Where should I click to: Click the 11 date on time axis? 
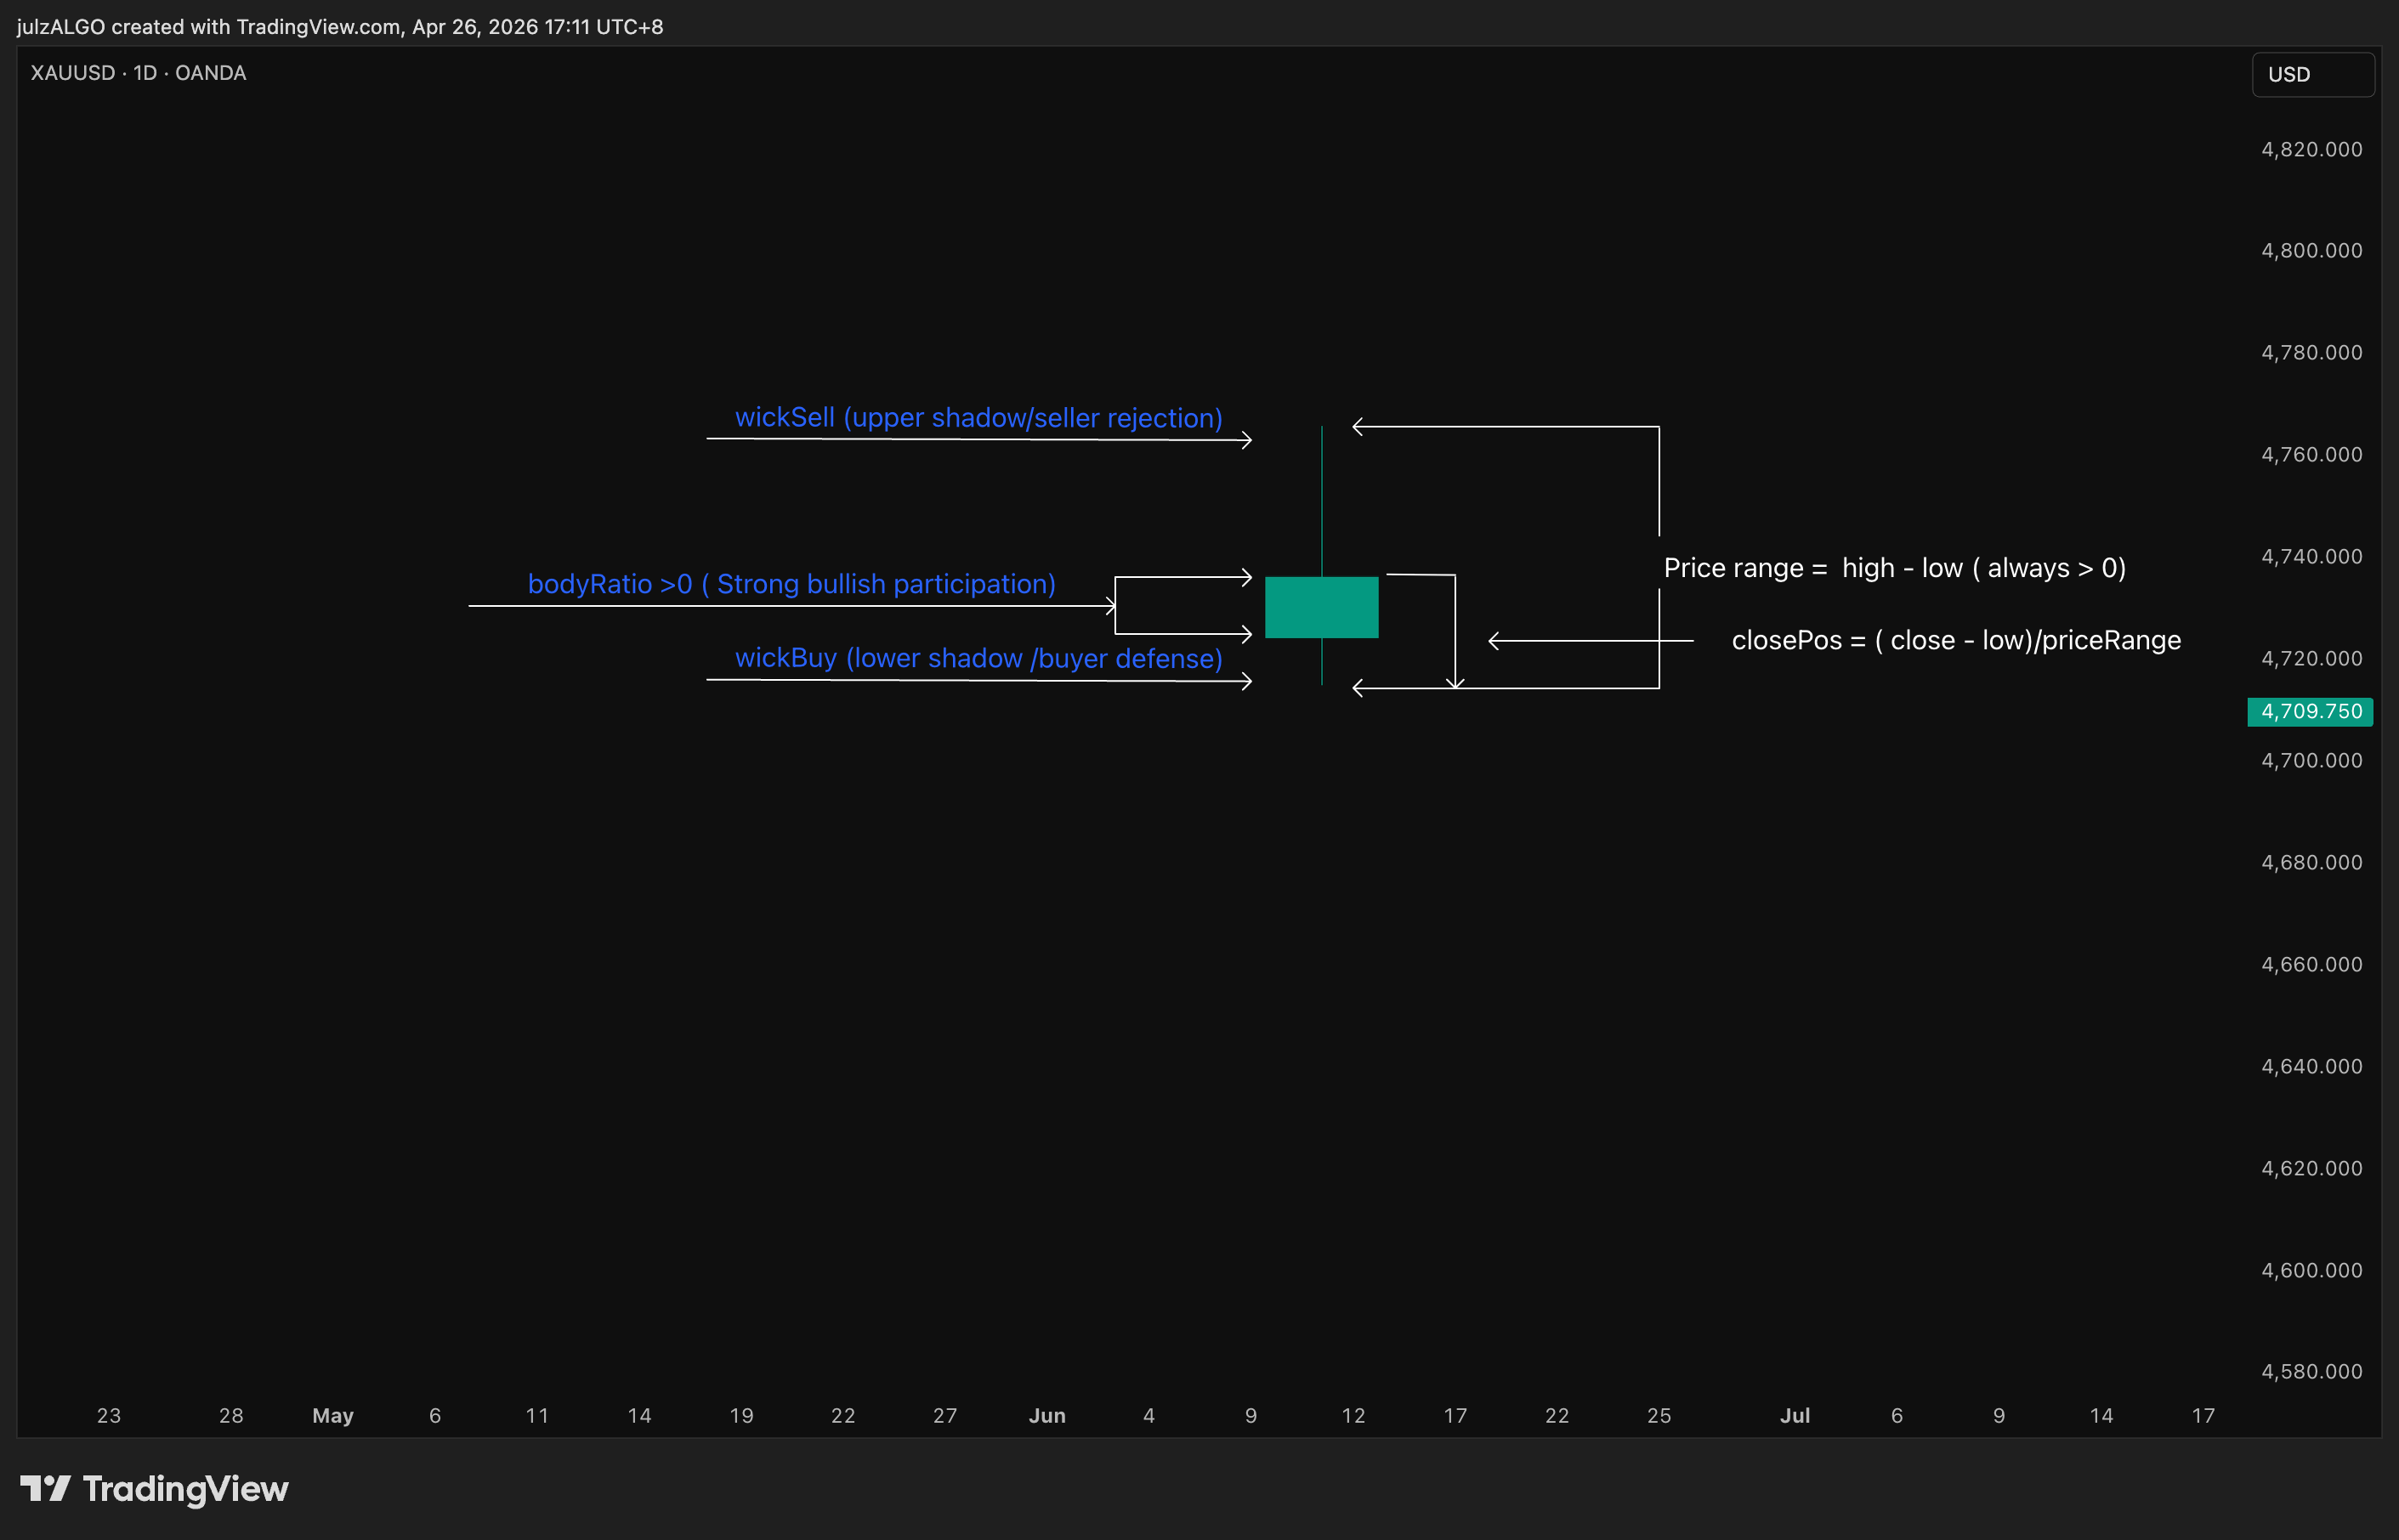(x=537, y=1416)
